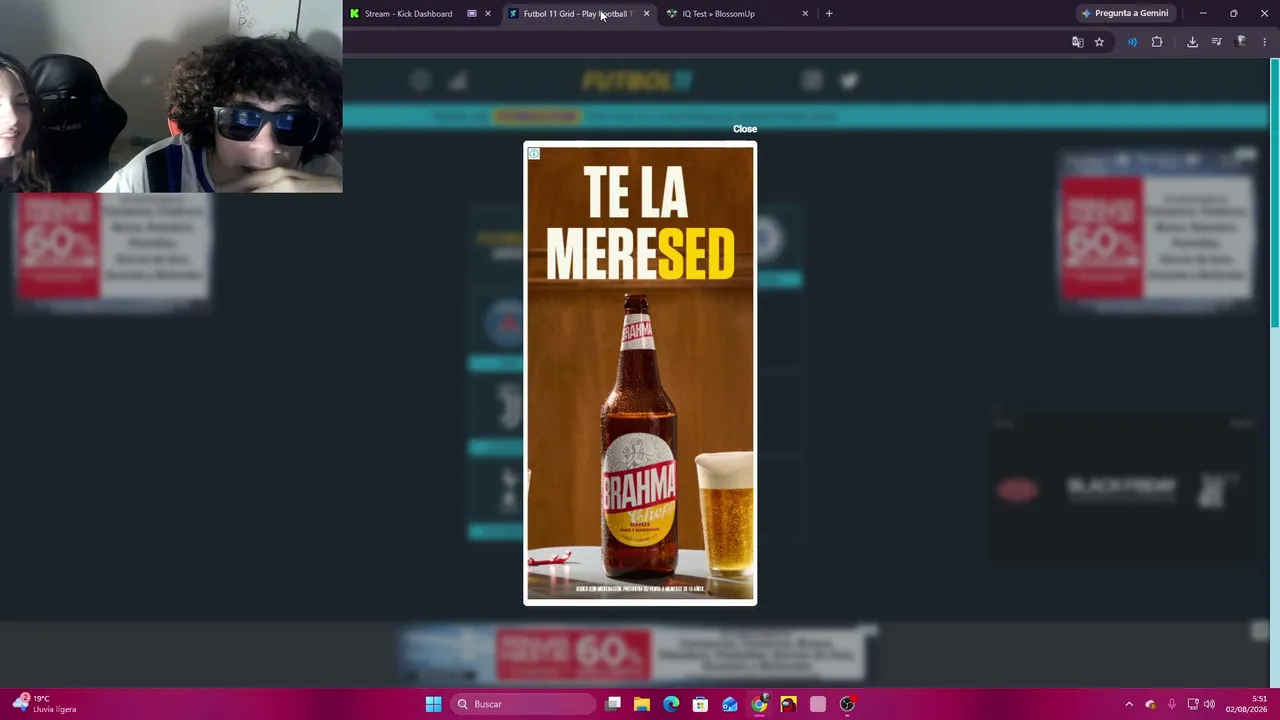Image resolution: width=1280 pixels, height=720 pixels.
Task: Click the blurred FUTBOL11 site logo
Action: tap(637, 81)
